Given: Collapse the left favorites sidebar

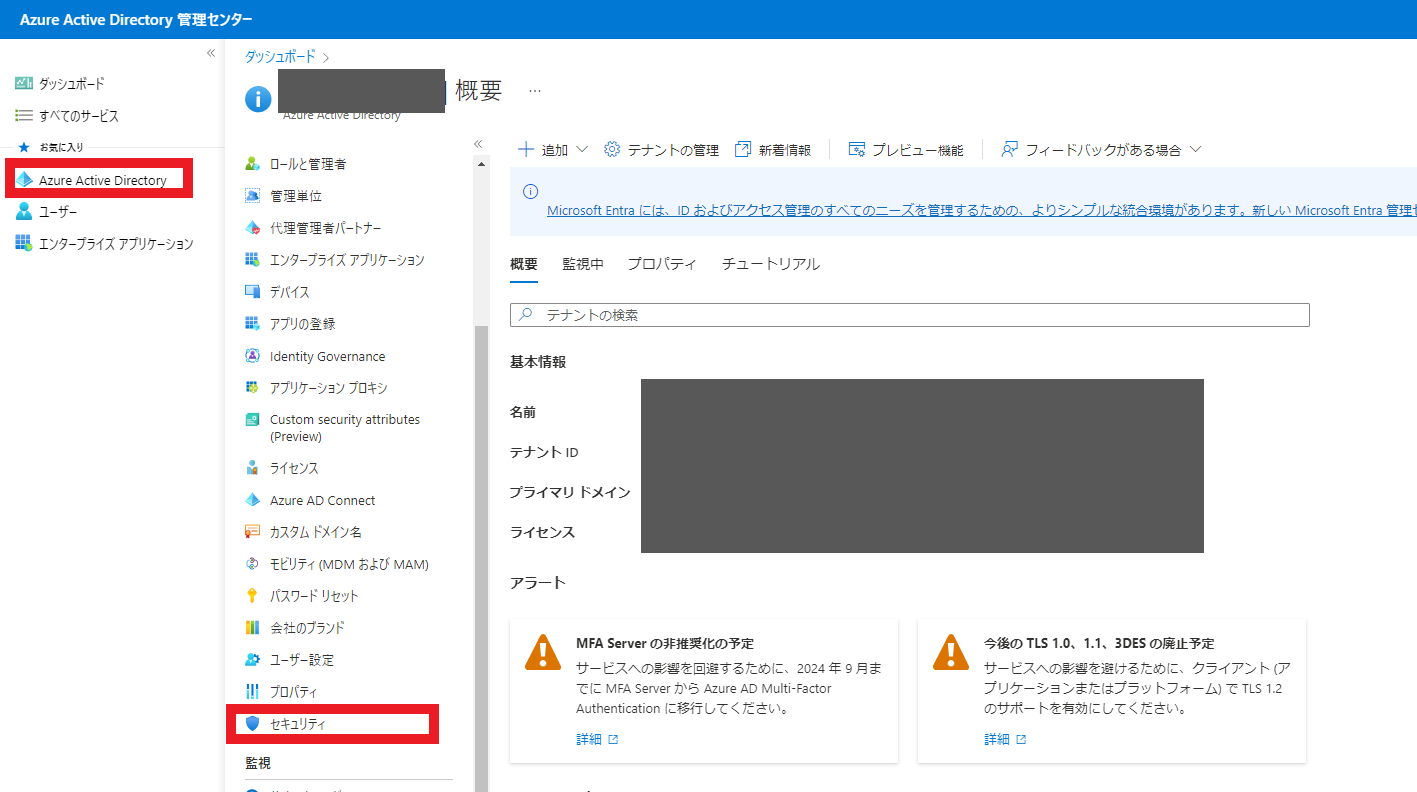Looking at the screenshot, I should coord(211,53).
